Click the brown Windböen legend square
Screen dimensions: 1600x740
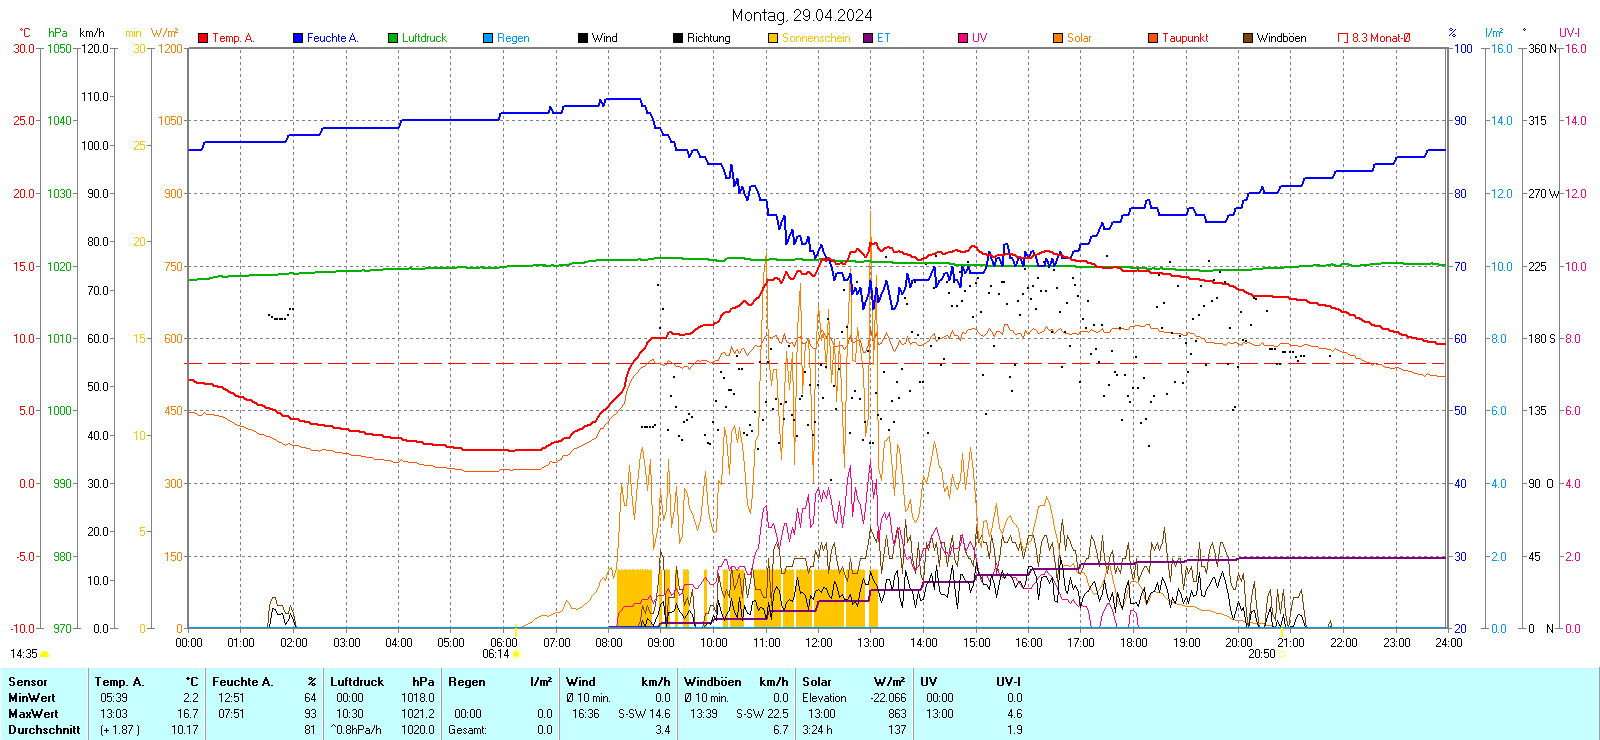[1248, 38]
